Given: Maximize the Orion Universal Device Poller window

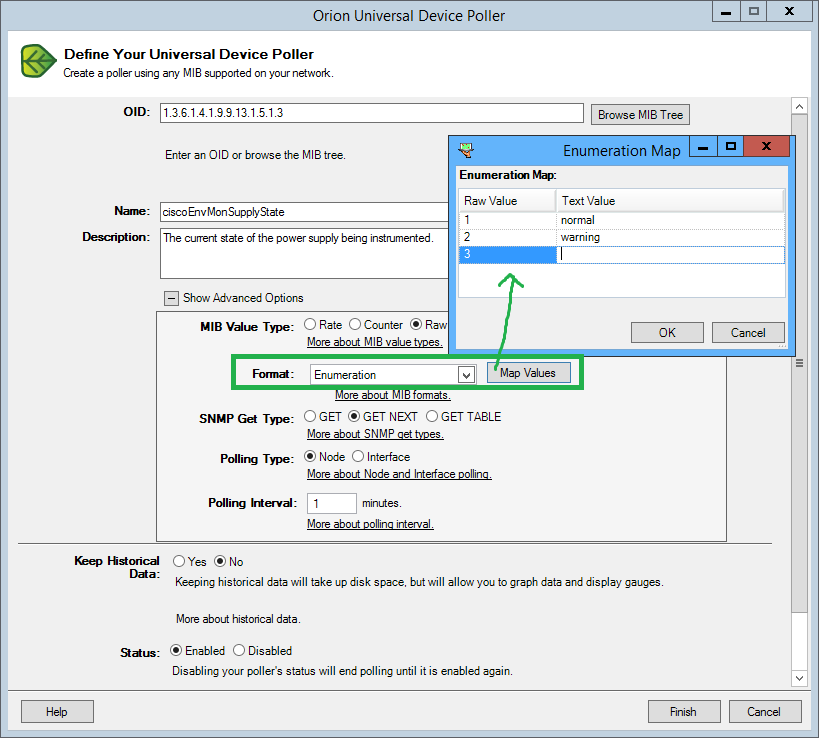Looking at the screenshot, I should (754, 11).
